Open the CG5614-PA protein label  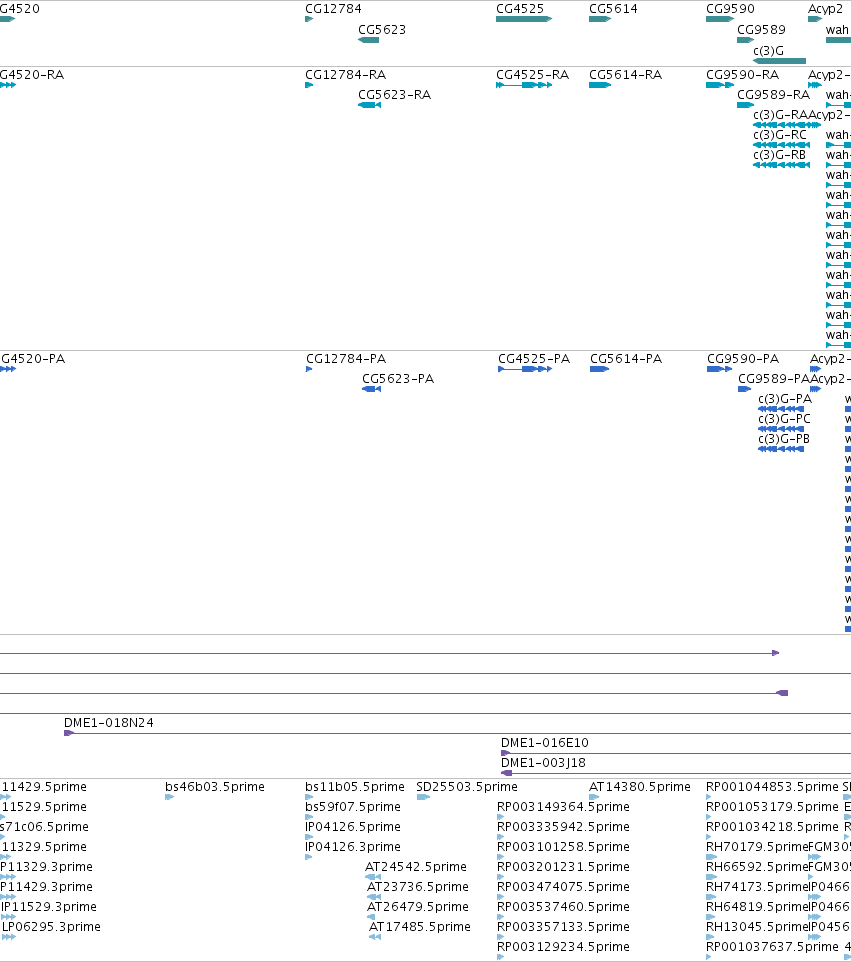pos(626,359)
